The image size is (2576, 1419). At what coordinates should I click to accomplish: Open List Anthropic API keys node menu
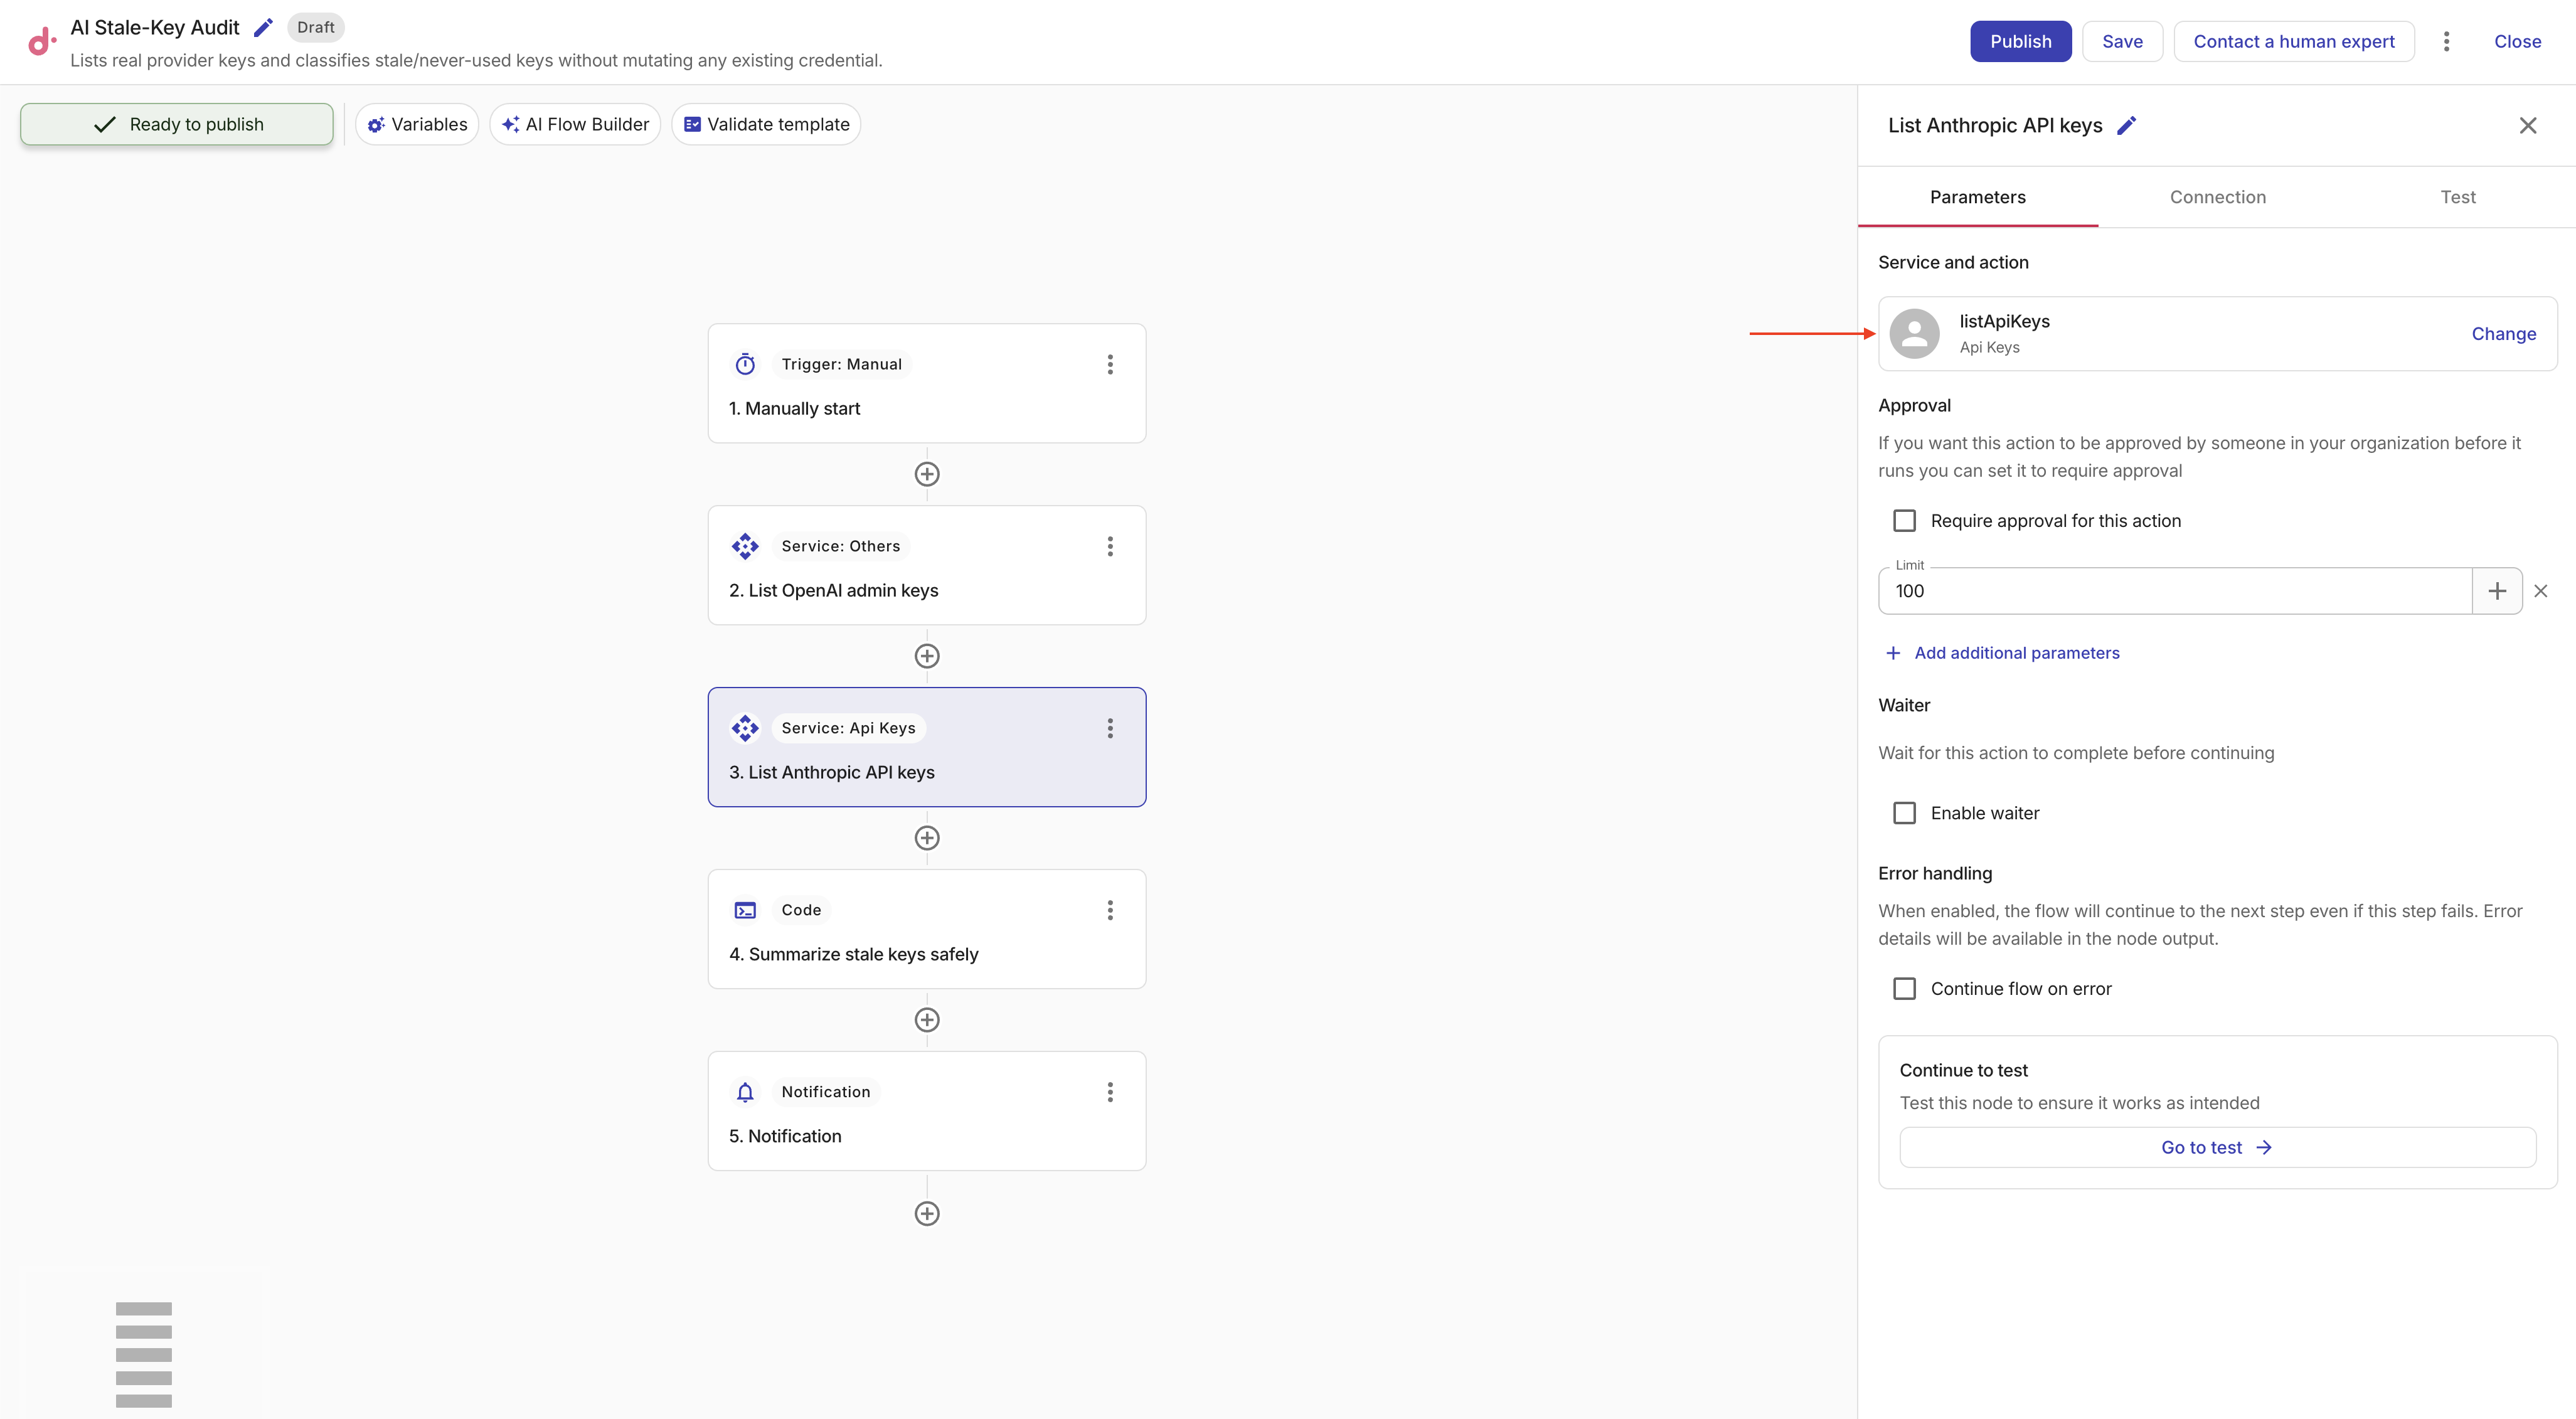1110,728
